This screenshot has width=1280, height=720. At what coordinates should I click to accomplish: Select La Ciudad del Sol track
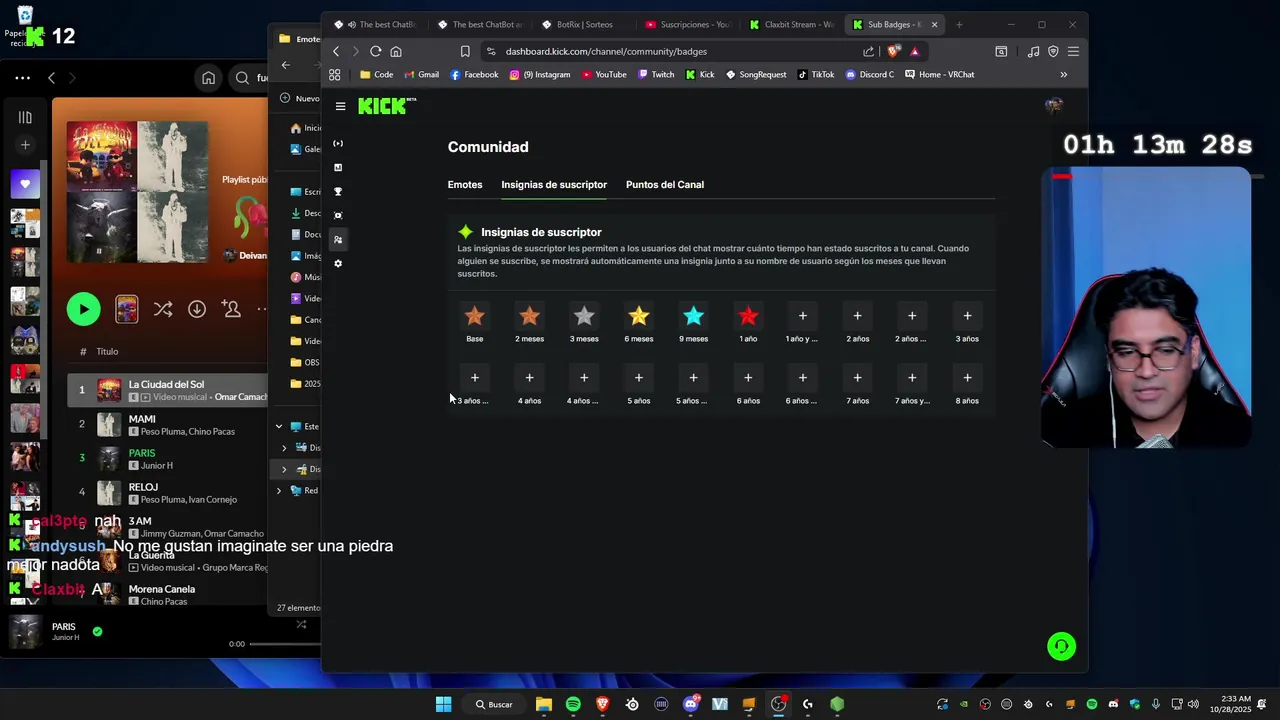(x=168, y=390)
